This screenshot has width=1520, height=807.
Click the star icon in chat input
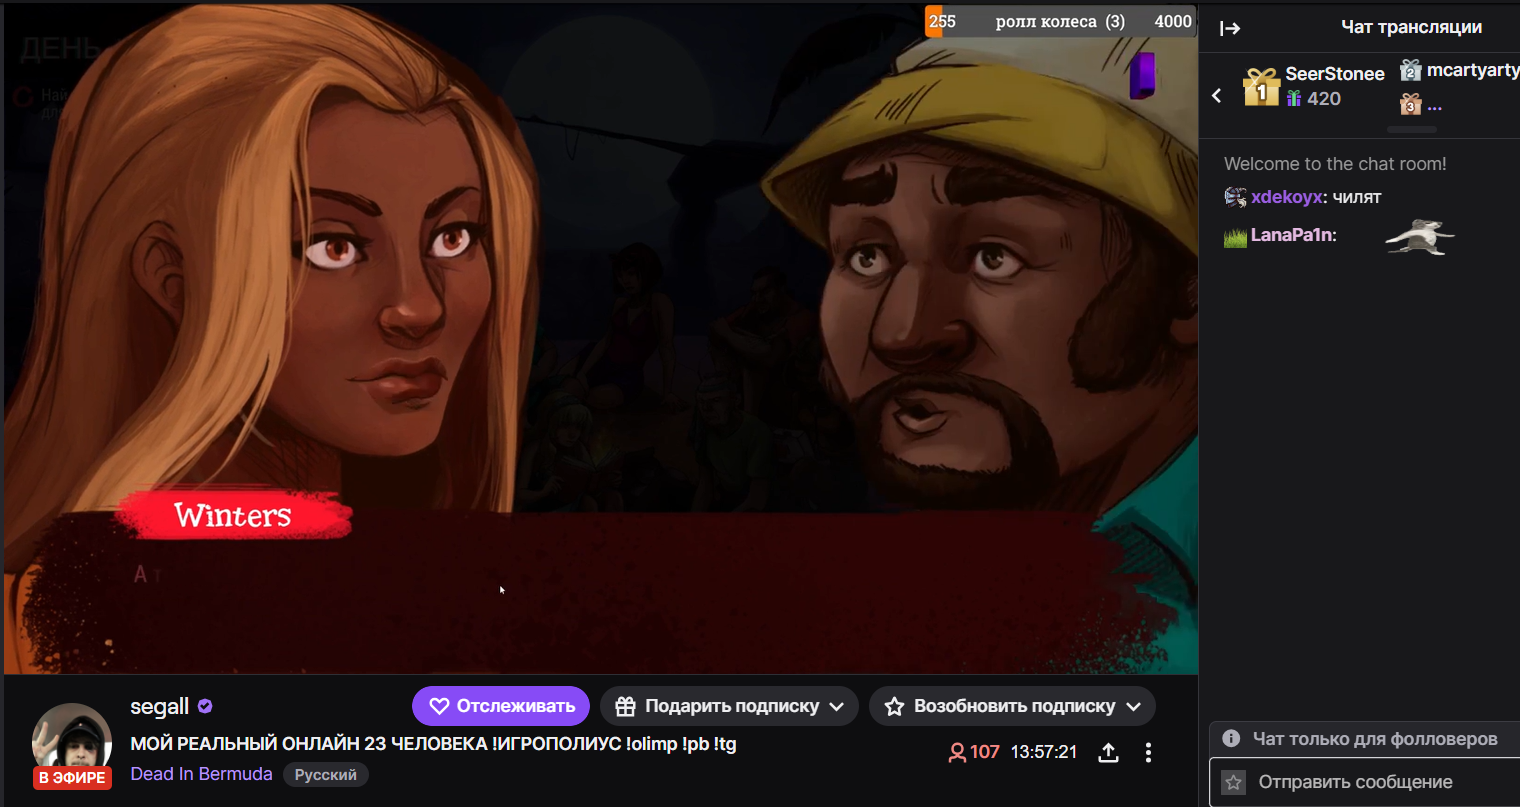tap(1234, 782)
